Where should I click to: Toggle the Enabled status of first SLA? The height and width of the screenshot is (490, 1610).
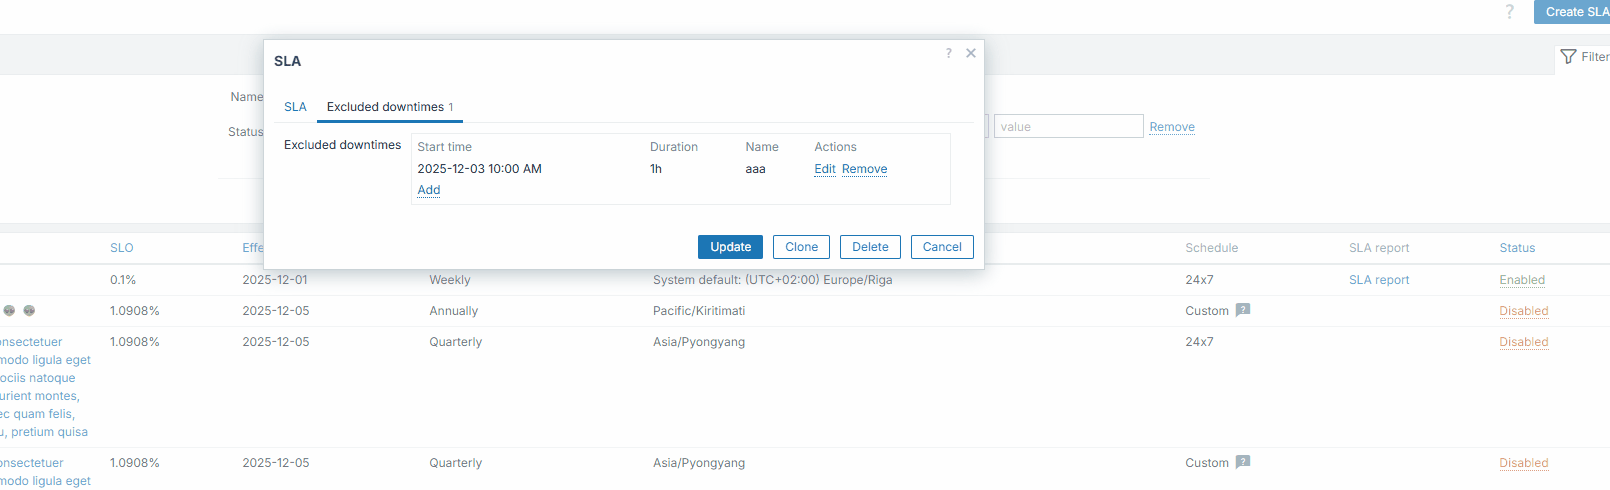[x=1521, y=280]
